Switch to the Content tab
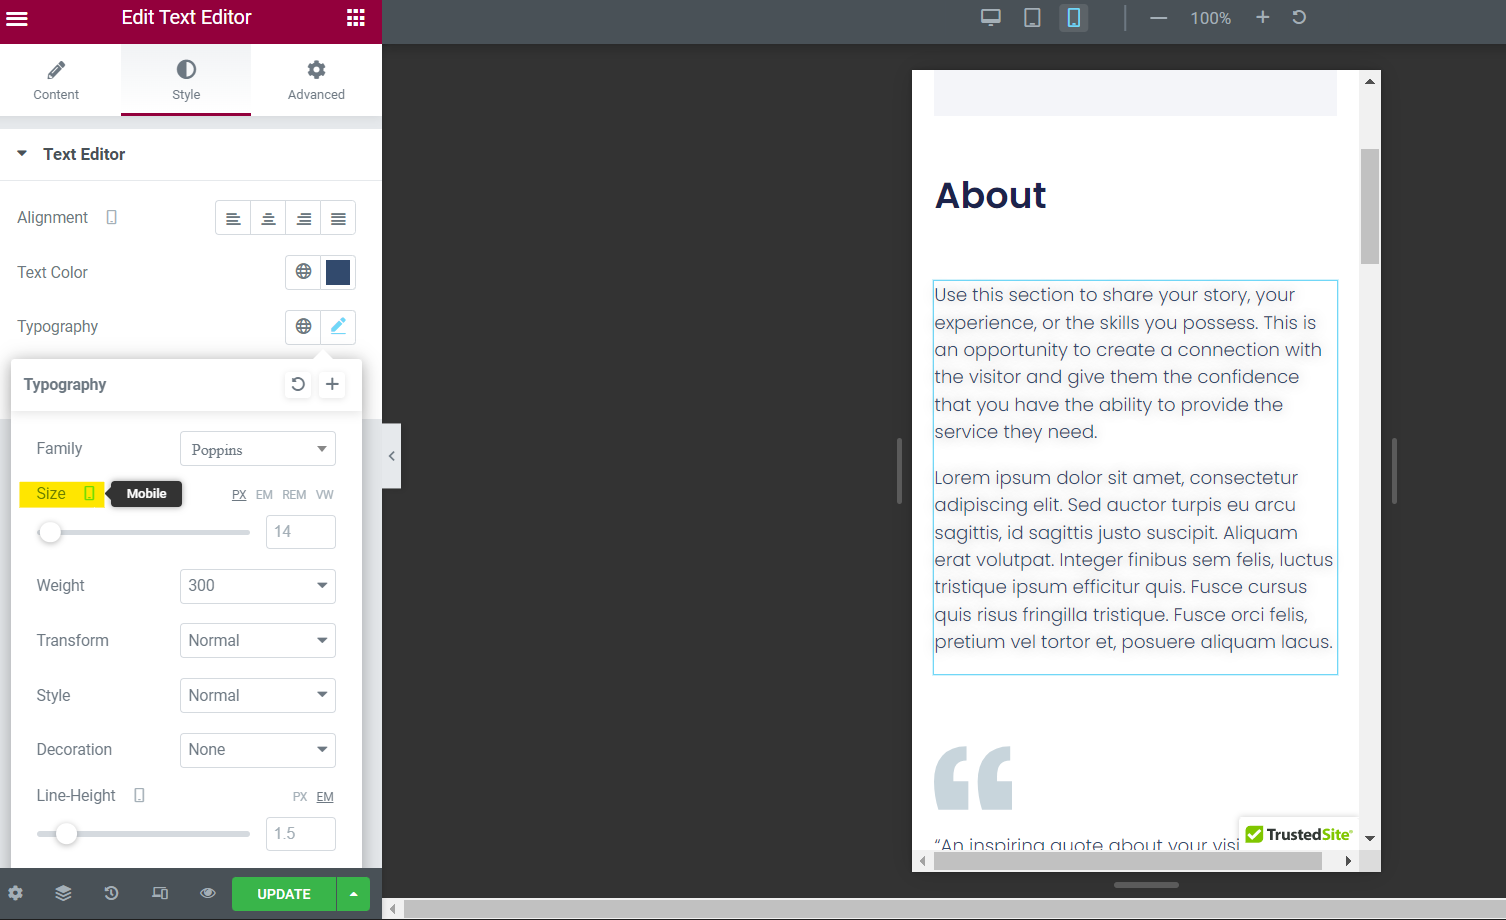 56,79
